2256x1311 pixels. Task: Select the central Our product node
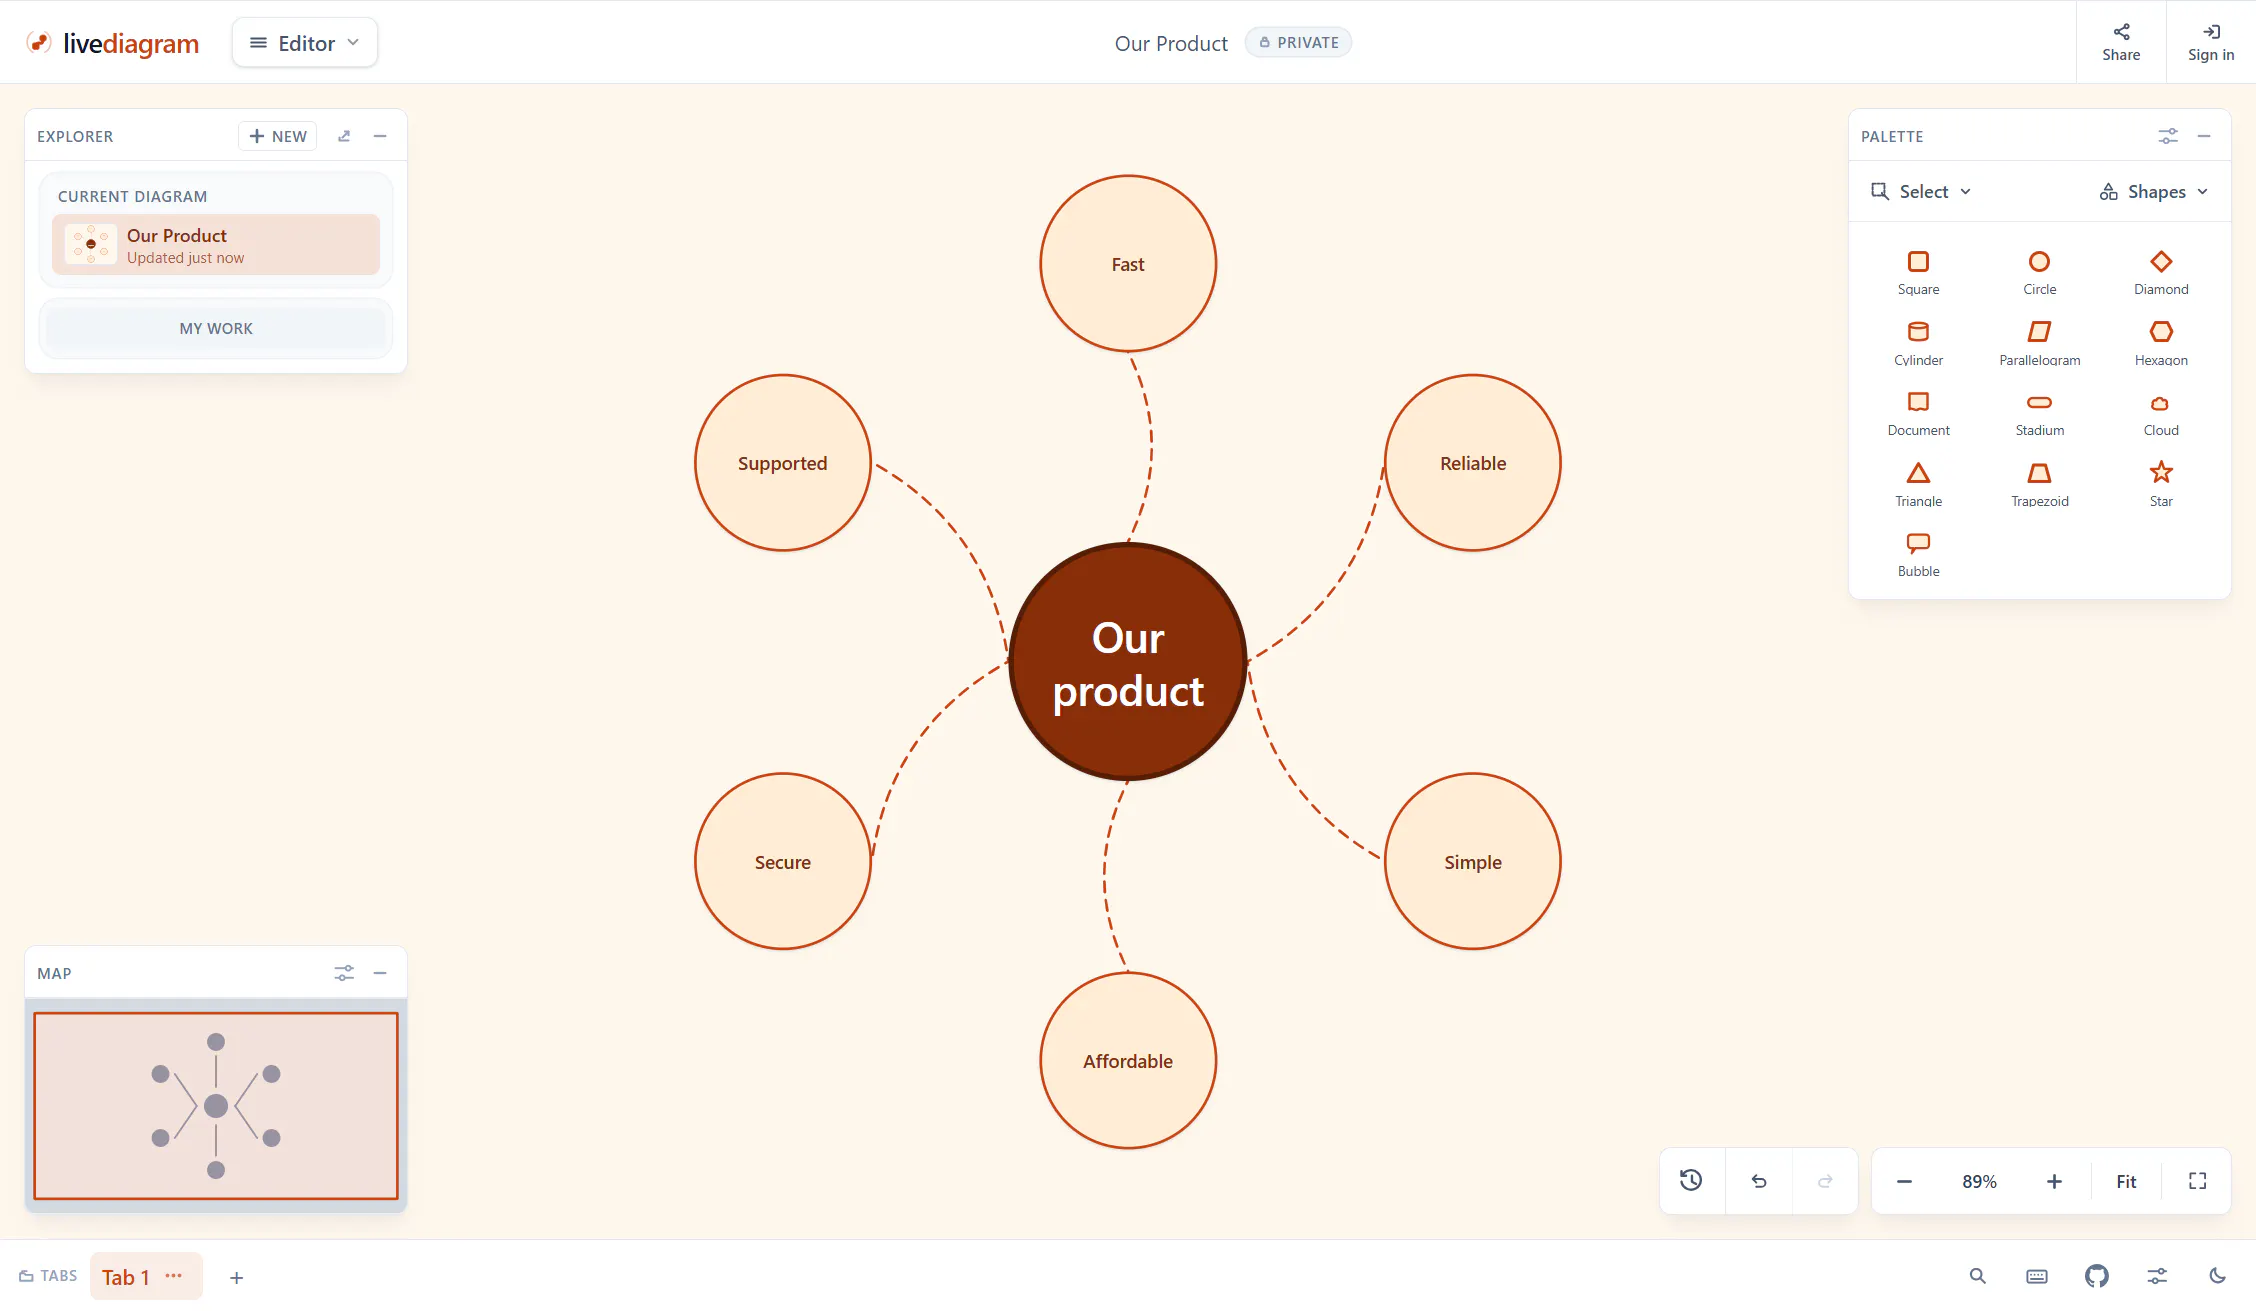(x=1128, y=663)
